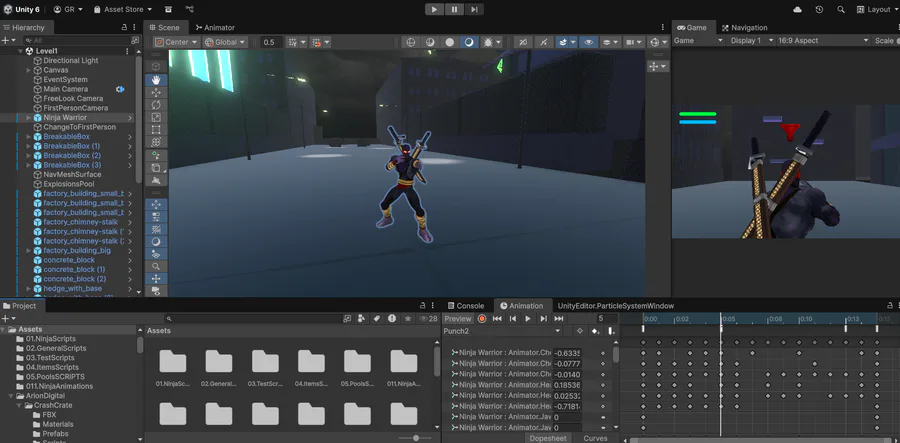Switch to the Console tab
Screen dimensions: 900x443
tap(465, 306)
